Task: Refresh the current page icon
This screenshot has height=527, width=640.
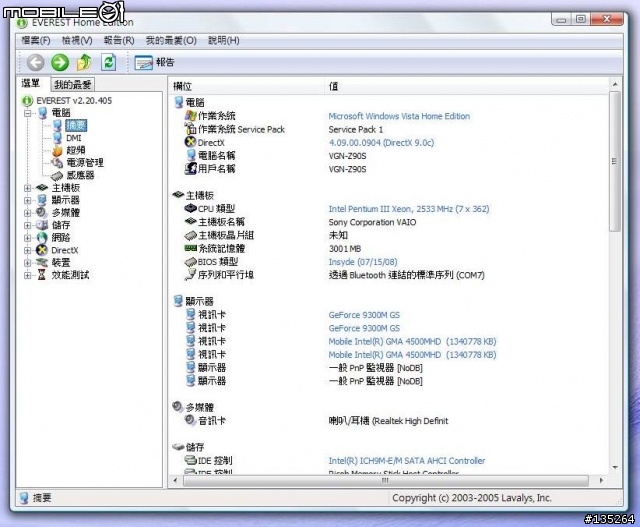Action: 109,62
